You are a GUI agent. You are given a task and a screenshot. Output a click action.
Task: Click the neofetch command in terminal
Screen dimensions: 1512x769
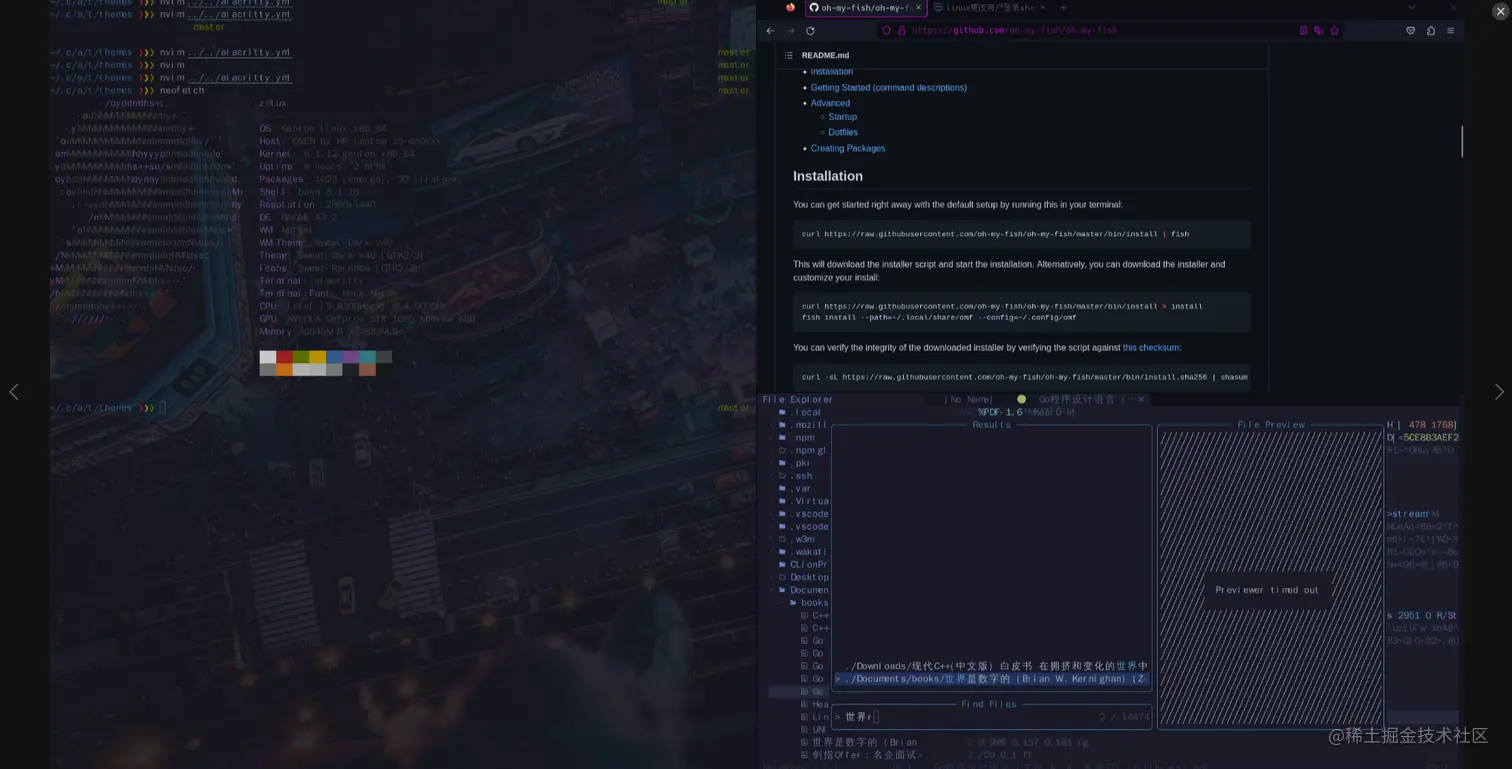pos(182,90)
